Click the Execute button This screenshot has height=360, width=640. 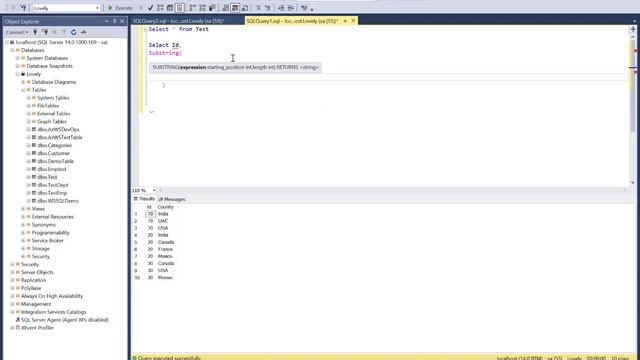click(x=120, y=8)
